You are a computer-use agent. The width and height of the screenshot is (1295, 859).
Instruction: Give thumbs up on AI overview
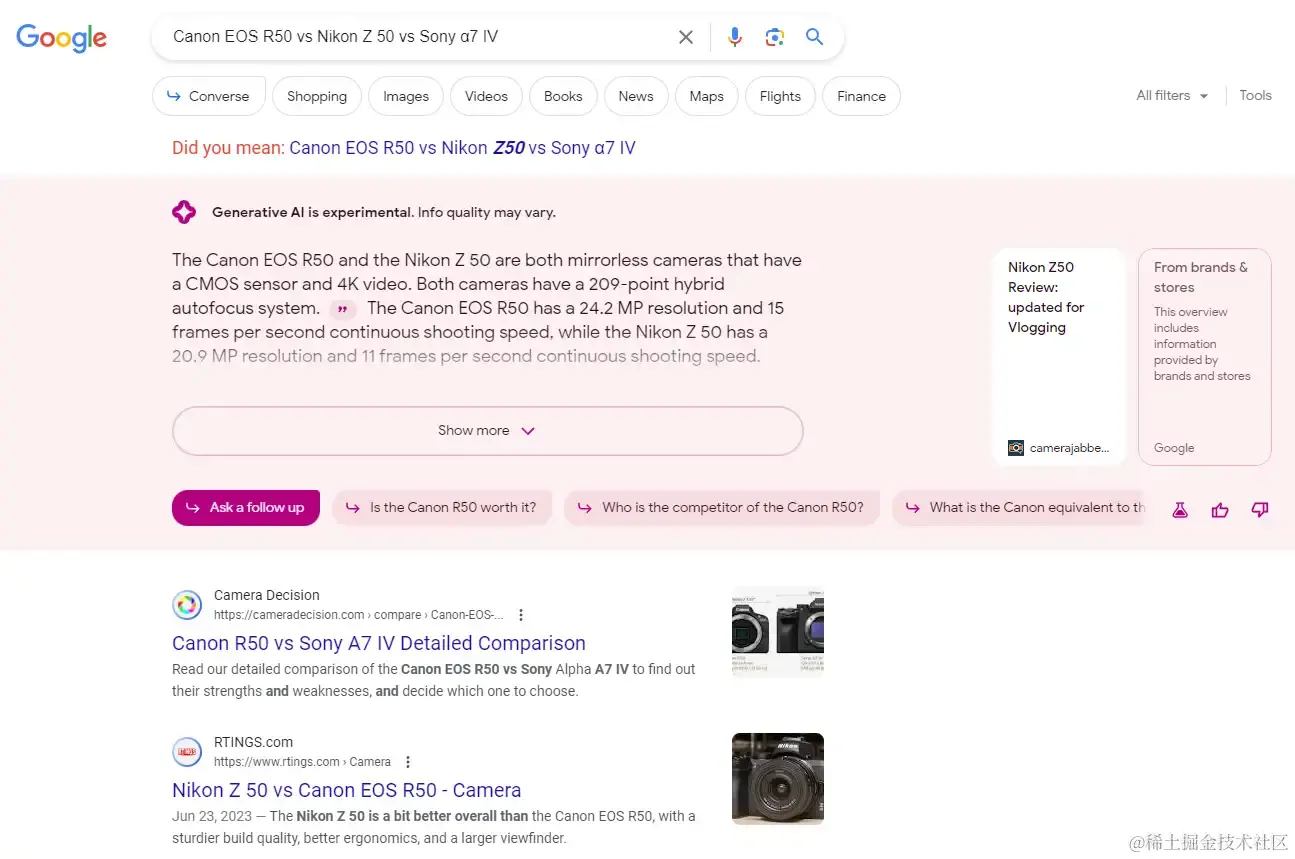pyautogui.click(x=1220, y=510)
